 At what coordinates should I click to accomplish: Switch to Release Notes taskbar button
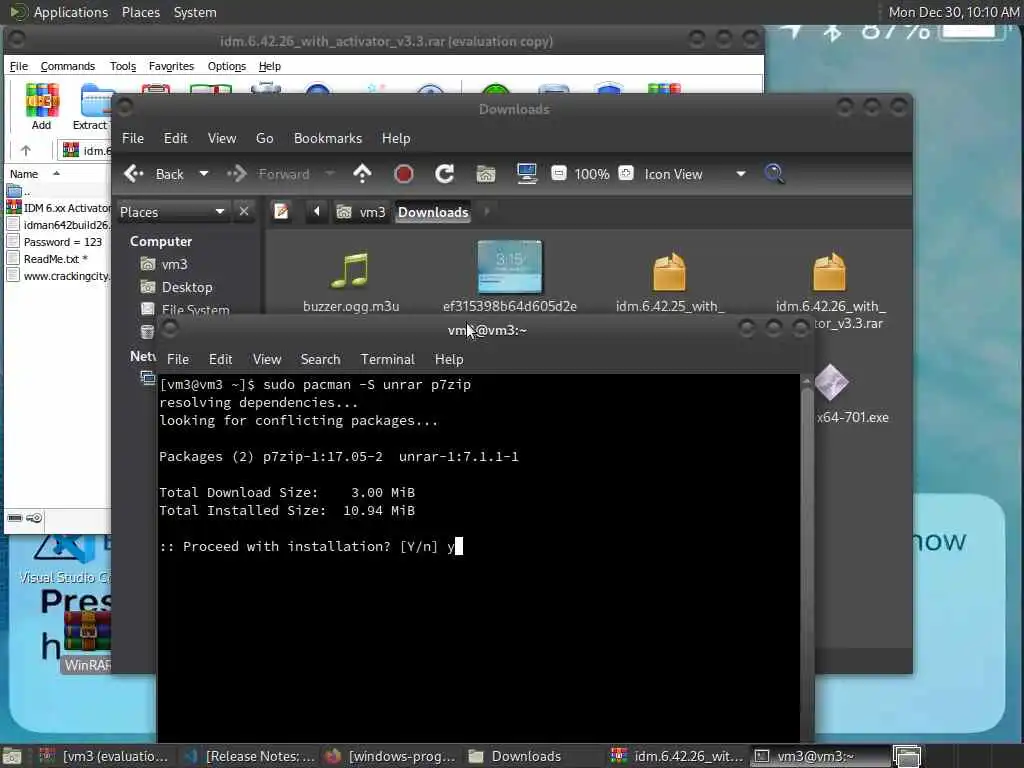tap(249, 756)
